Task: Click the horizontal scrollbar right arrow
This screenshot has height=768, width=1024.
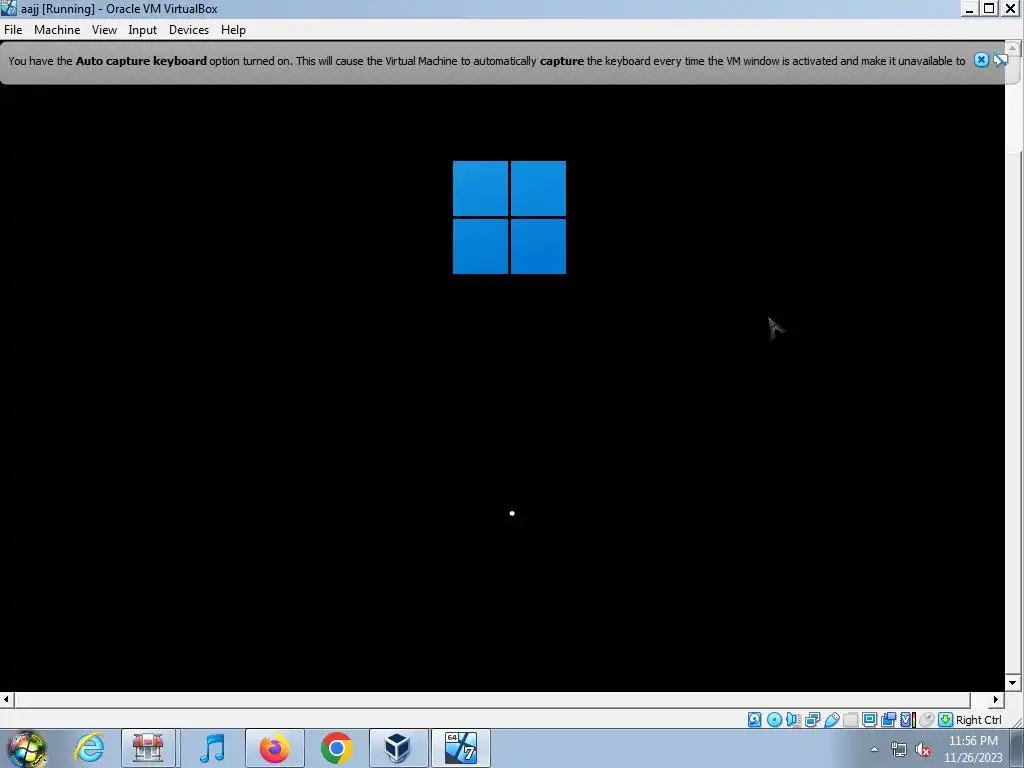Action: (996, 699)
